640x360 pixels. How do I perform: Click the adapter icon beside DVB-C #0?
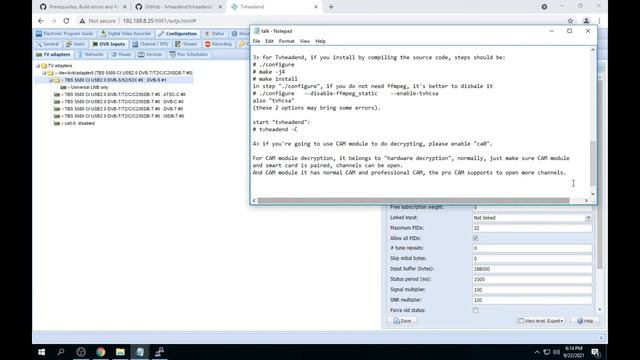[x=57, y=102]
